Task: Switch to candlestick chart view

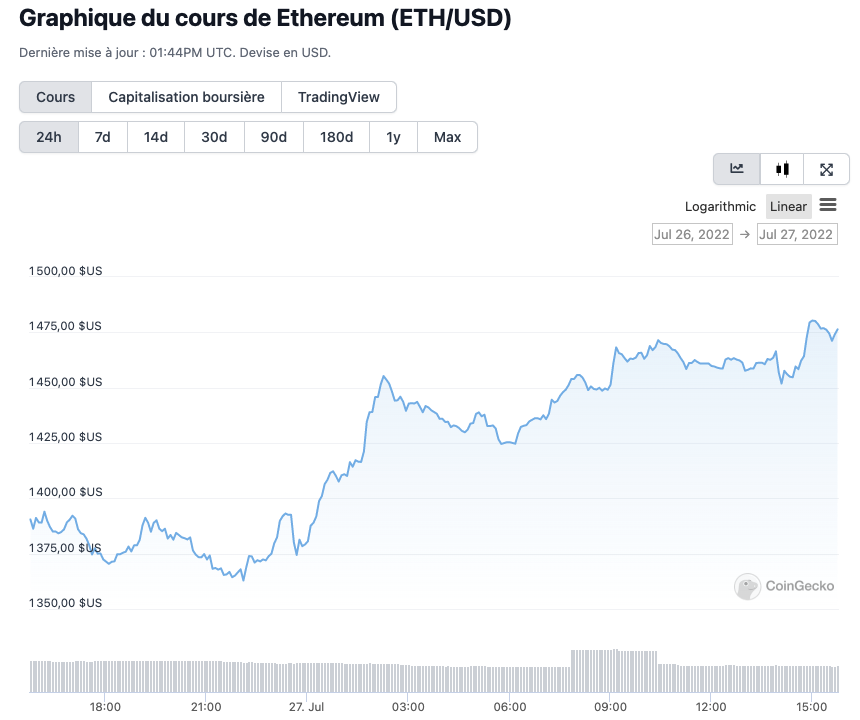Action: (x=782, y=169)
